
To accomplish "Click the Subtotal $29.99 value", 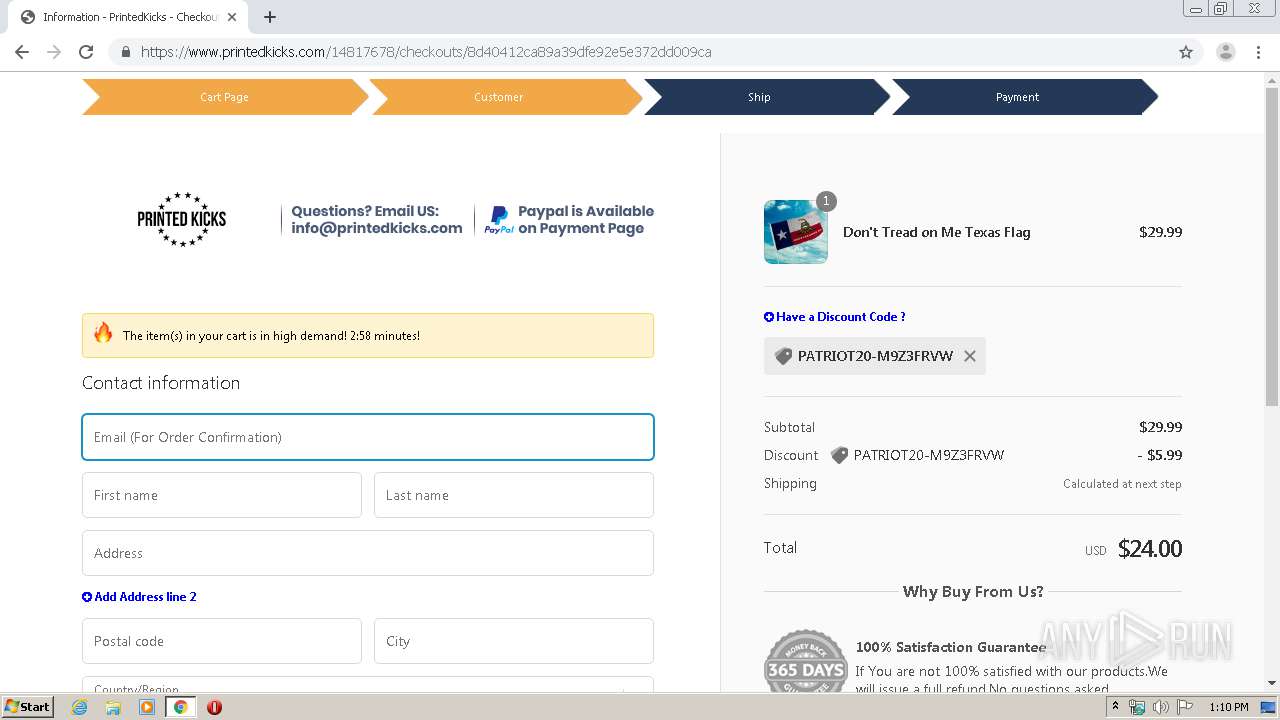I will (x=1160, y=427).
